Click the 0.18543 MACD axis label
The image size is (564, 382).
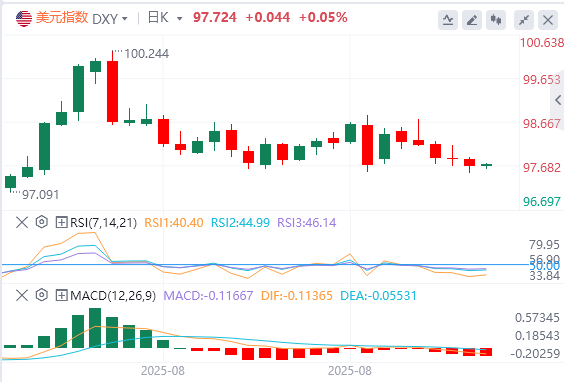[537, 336]
